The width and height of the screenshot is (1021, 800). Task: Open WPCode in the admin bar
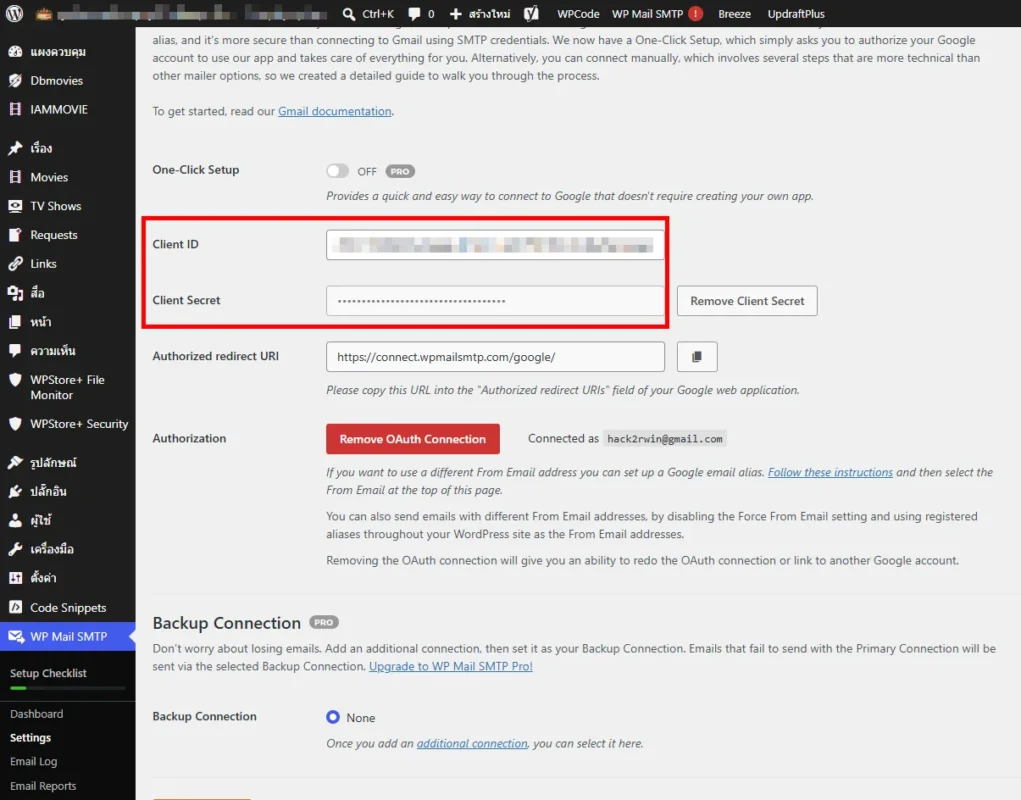pyautogui.click(x=578, y=14)
